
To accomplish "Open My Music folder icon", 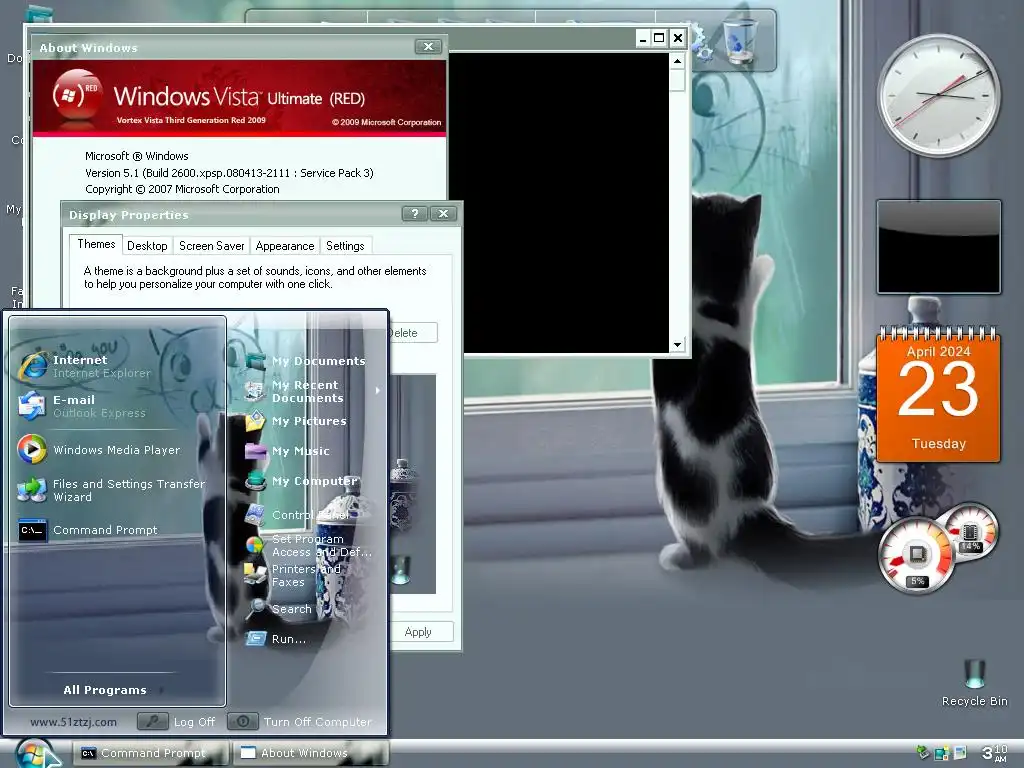I will coord(255,451).
